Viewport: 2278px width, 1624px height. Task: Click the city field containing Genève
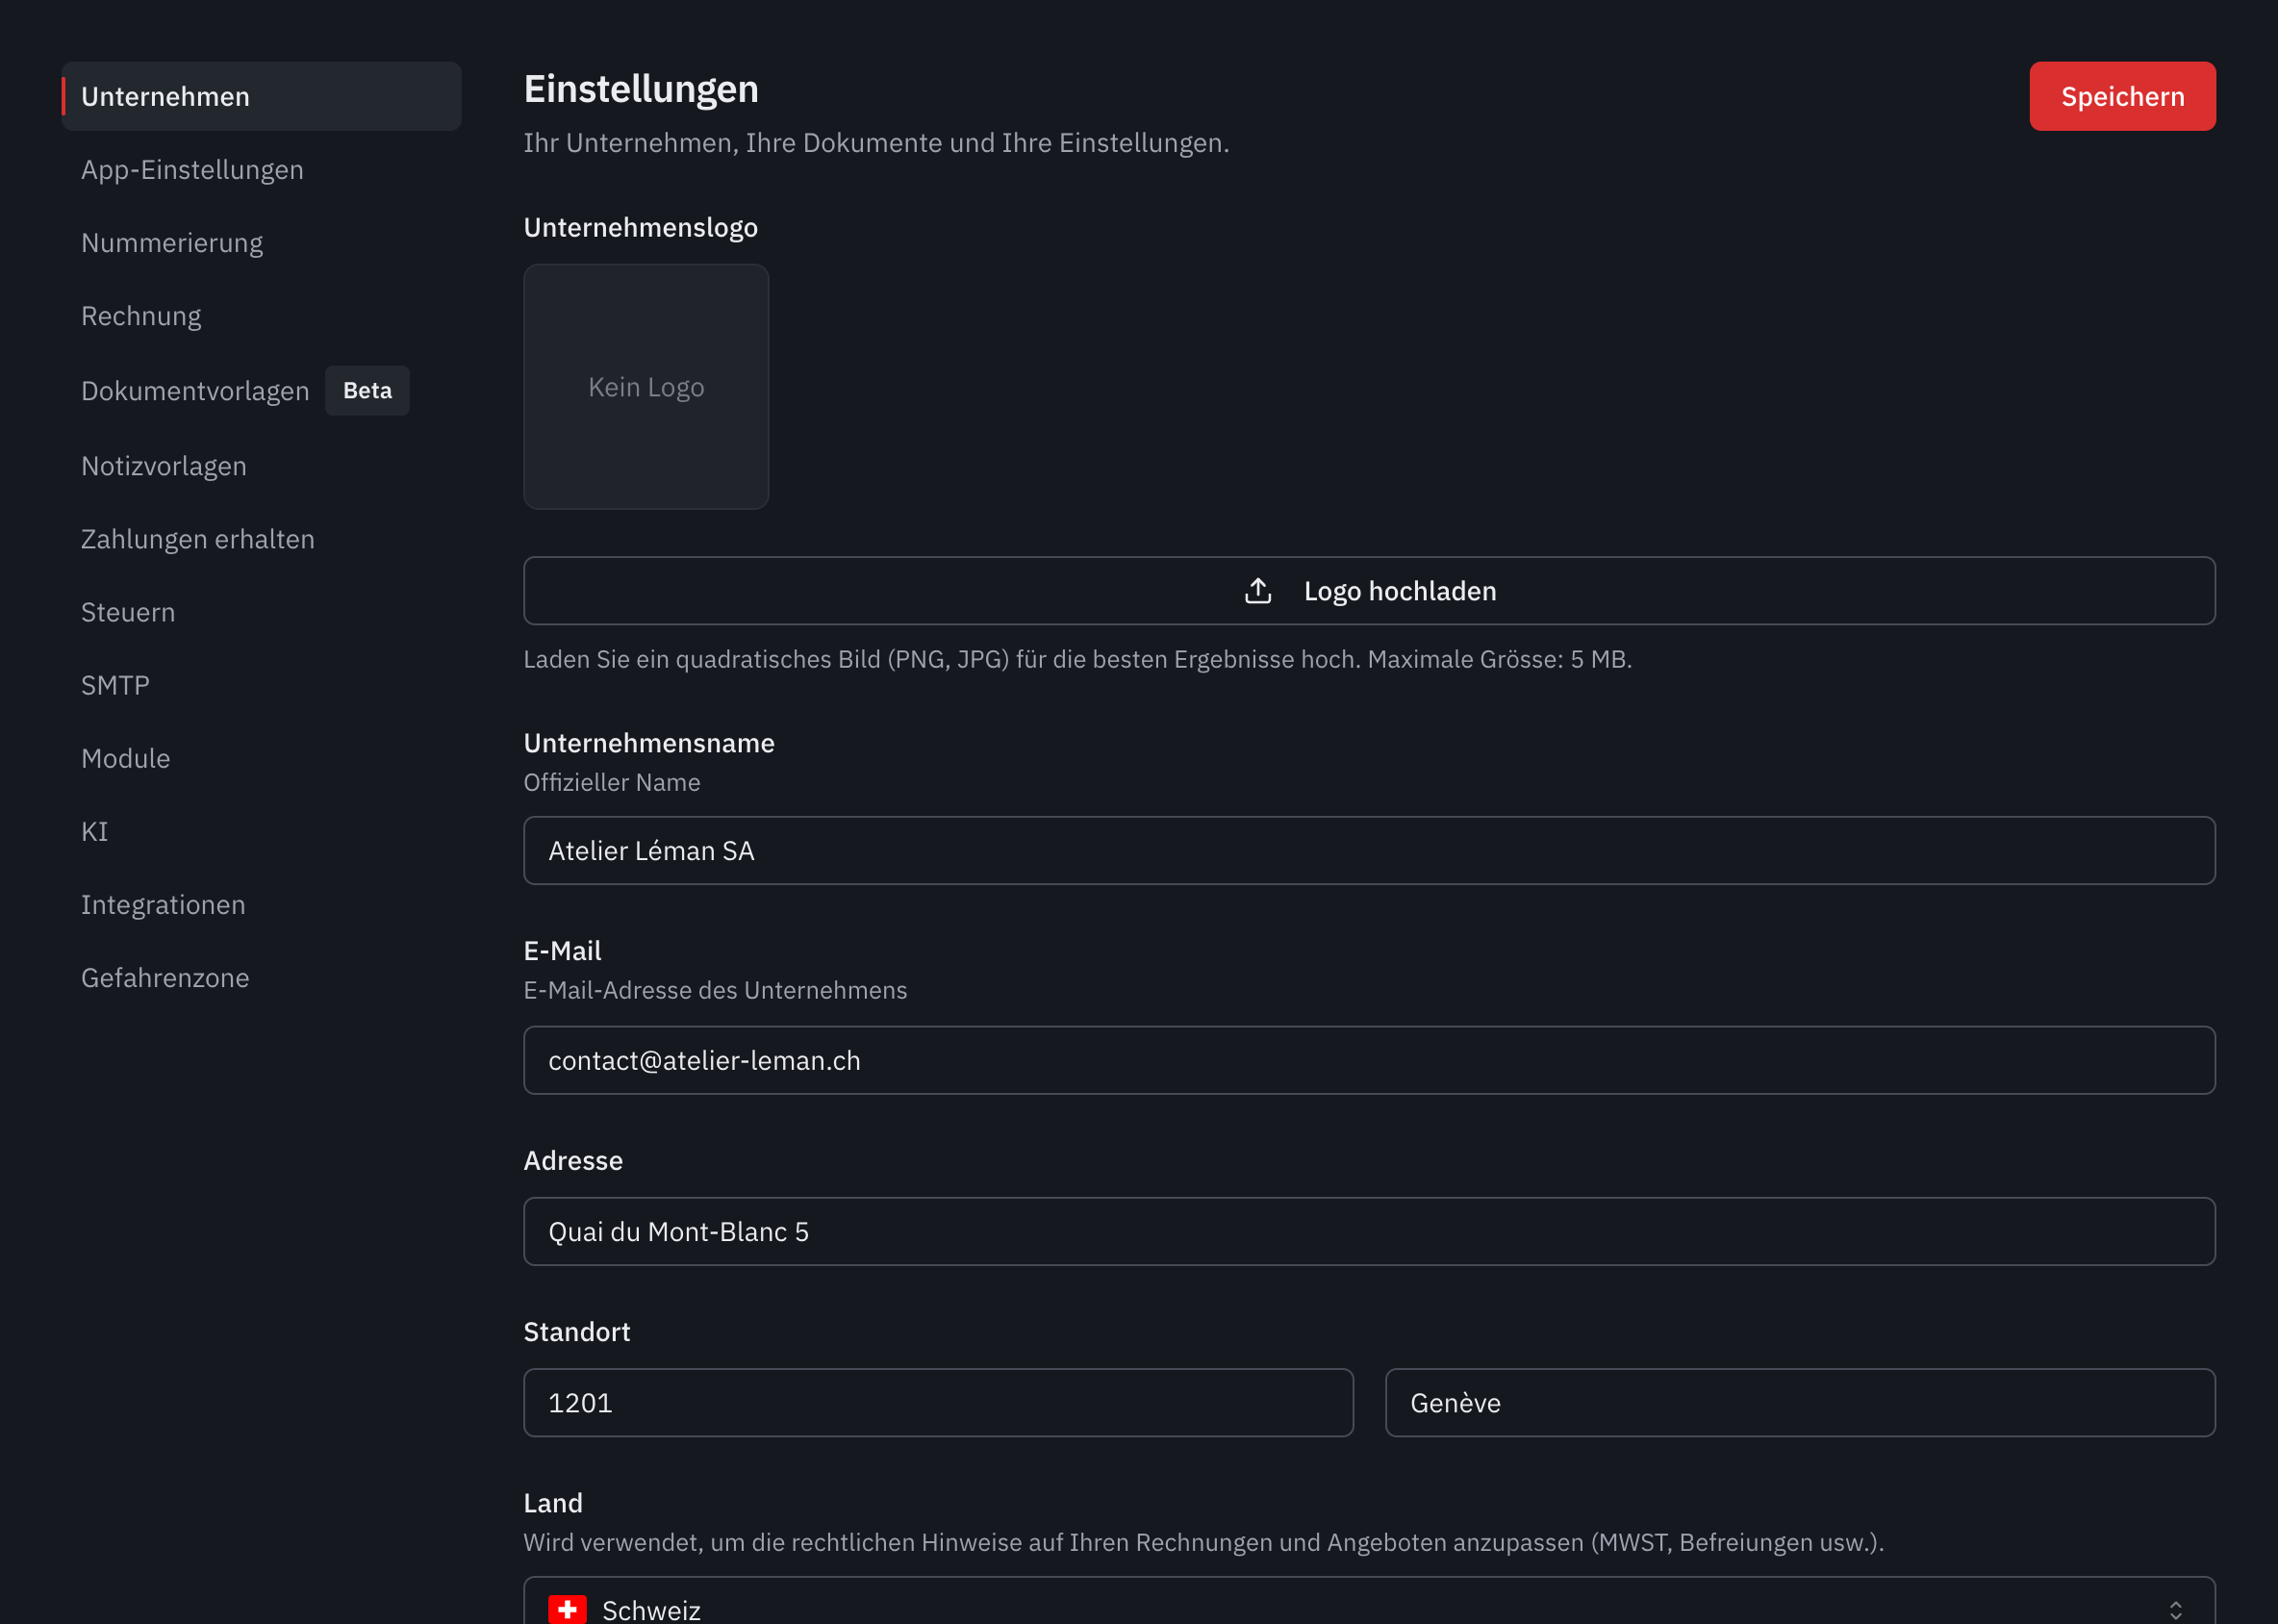pyautogui.click(x=1800, y=1403)
